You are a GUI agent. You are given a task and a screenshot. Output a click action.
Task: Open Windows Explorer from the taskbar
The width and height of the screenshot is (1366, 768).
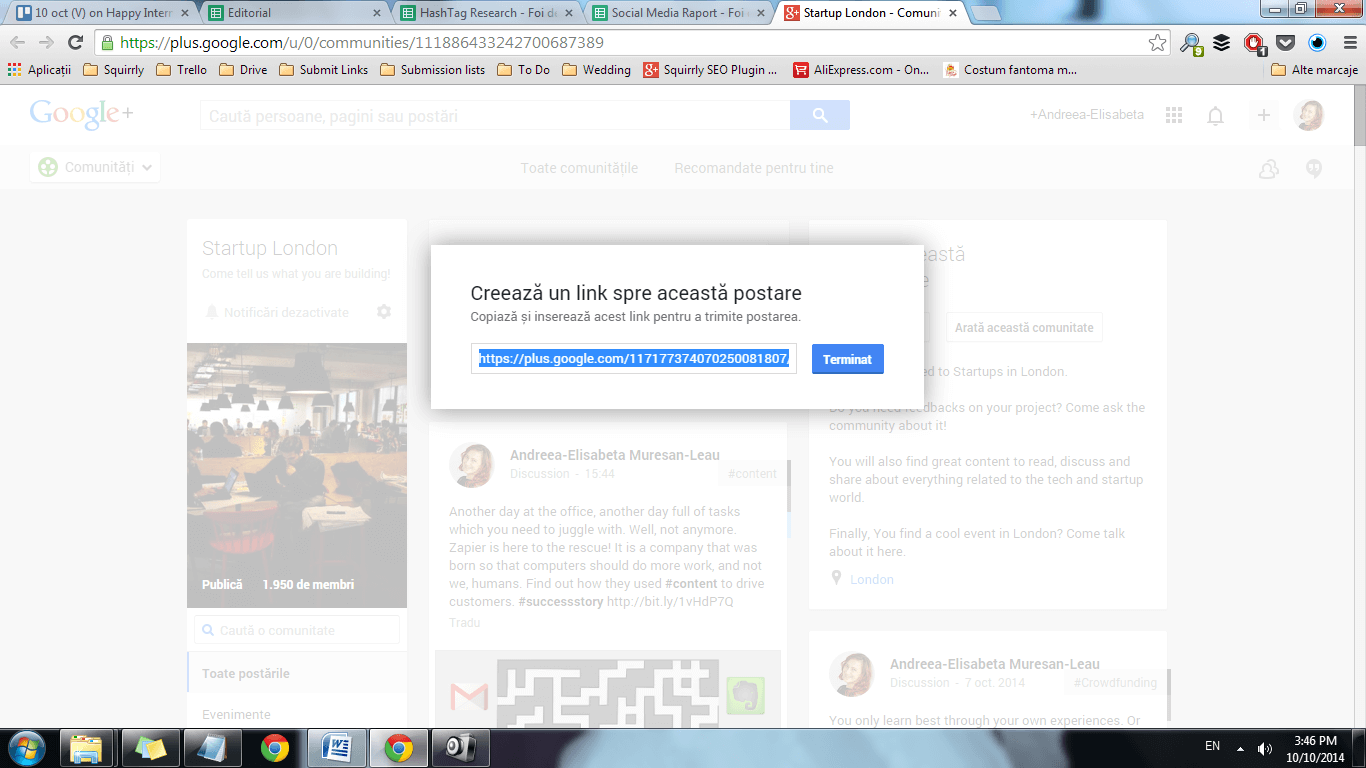(x=86, y=748)
